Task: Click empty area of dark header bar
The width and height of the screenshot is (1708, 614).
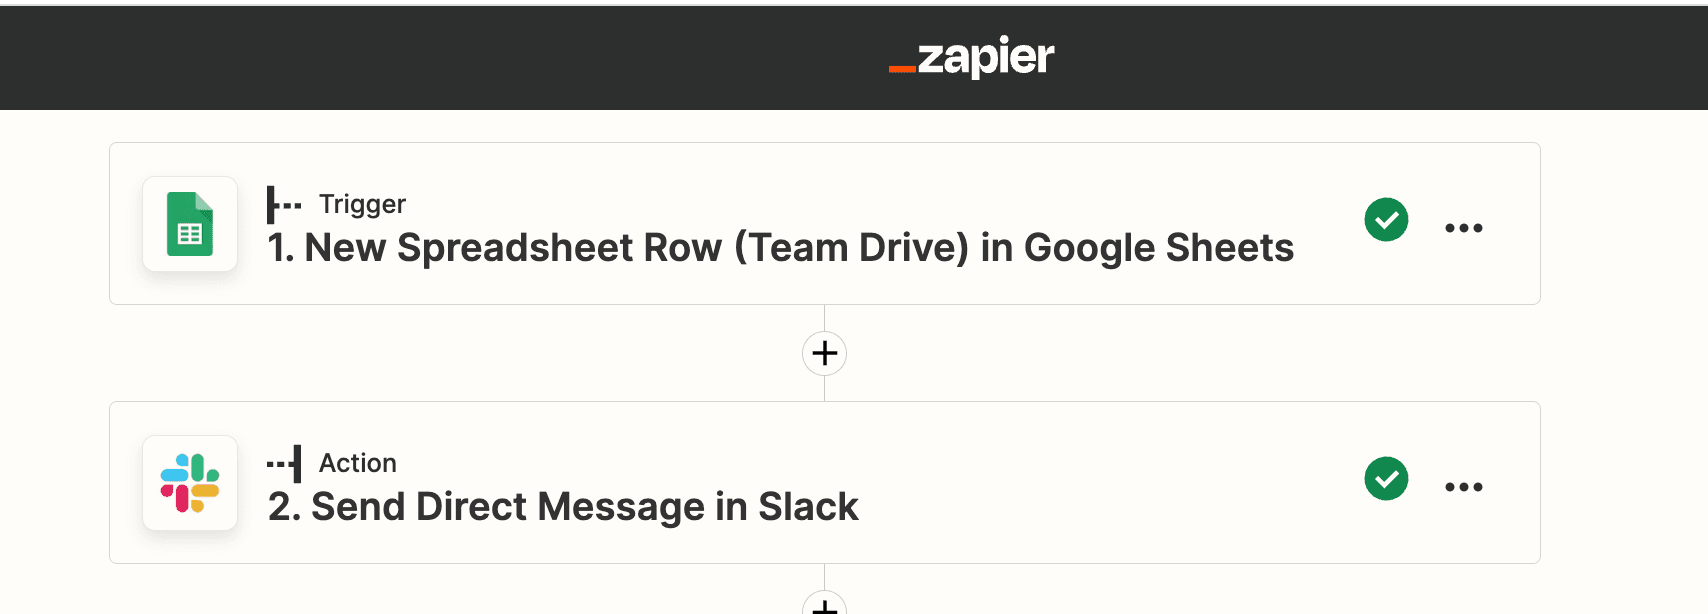Action: (x=400, y=58)
